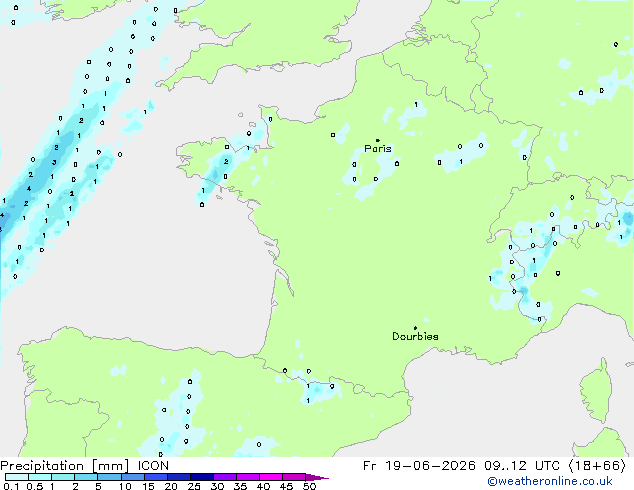
Task: Select the Dourbies location dot marker
Action: coord(415,328)
